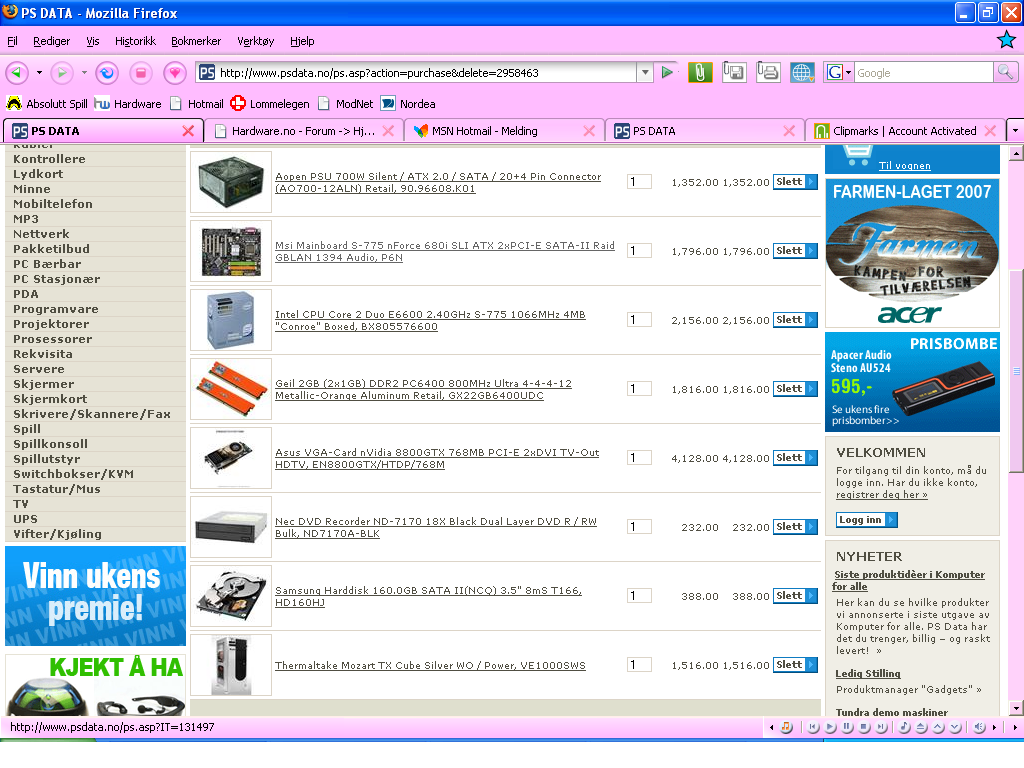
Task: Click the eject icon in status bar player
Action: click(921, 727)
